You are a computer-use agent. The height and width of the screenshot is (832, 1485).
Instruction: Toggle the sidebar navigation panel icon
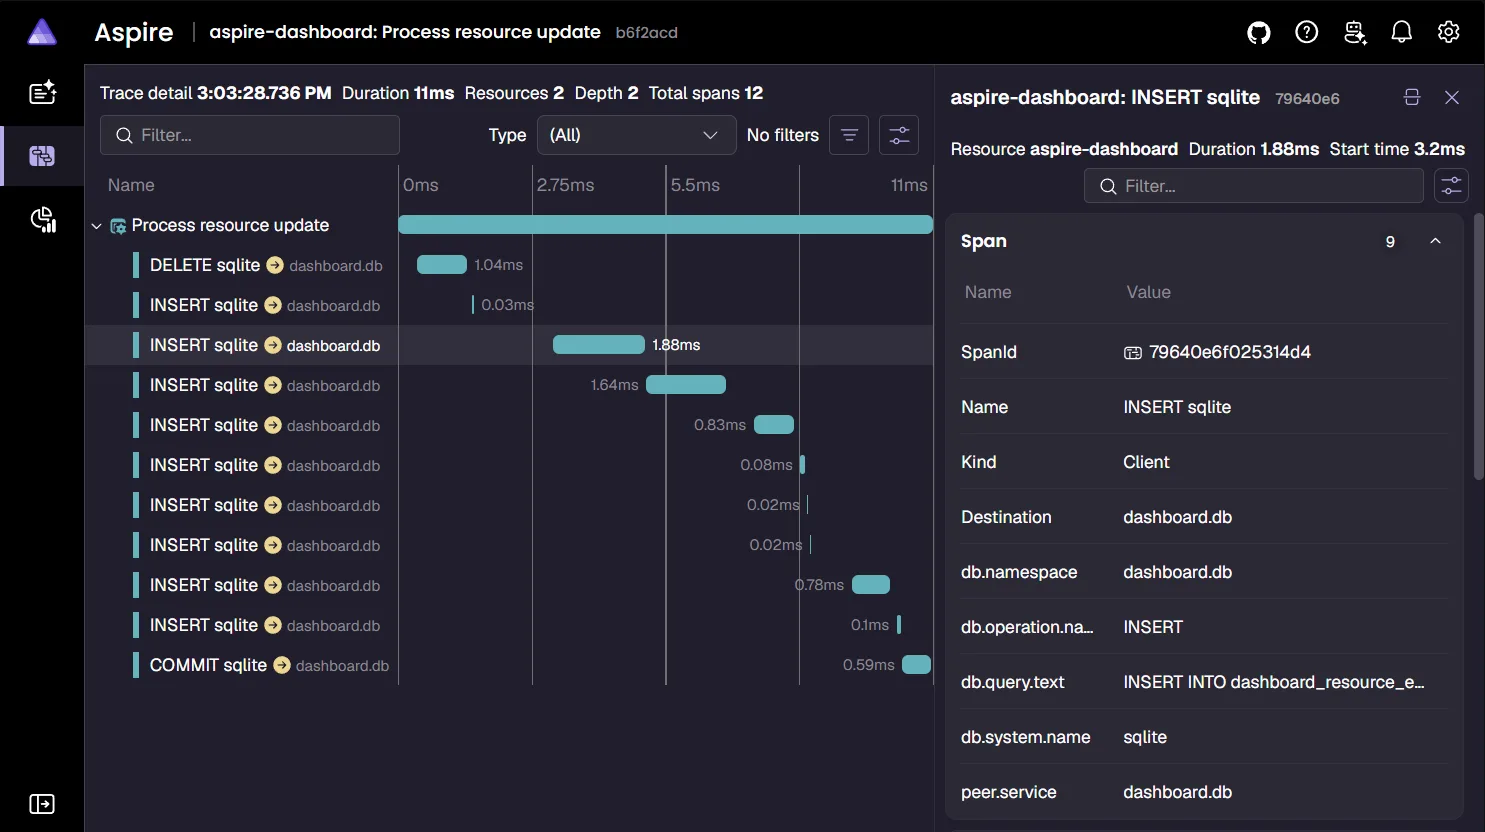click(x=42, y=804)
